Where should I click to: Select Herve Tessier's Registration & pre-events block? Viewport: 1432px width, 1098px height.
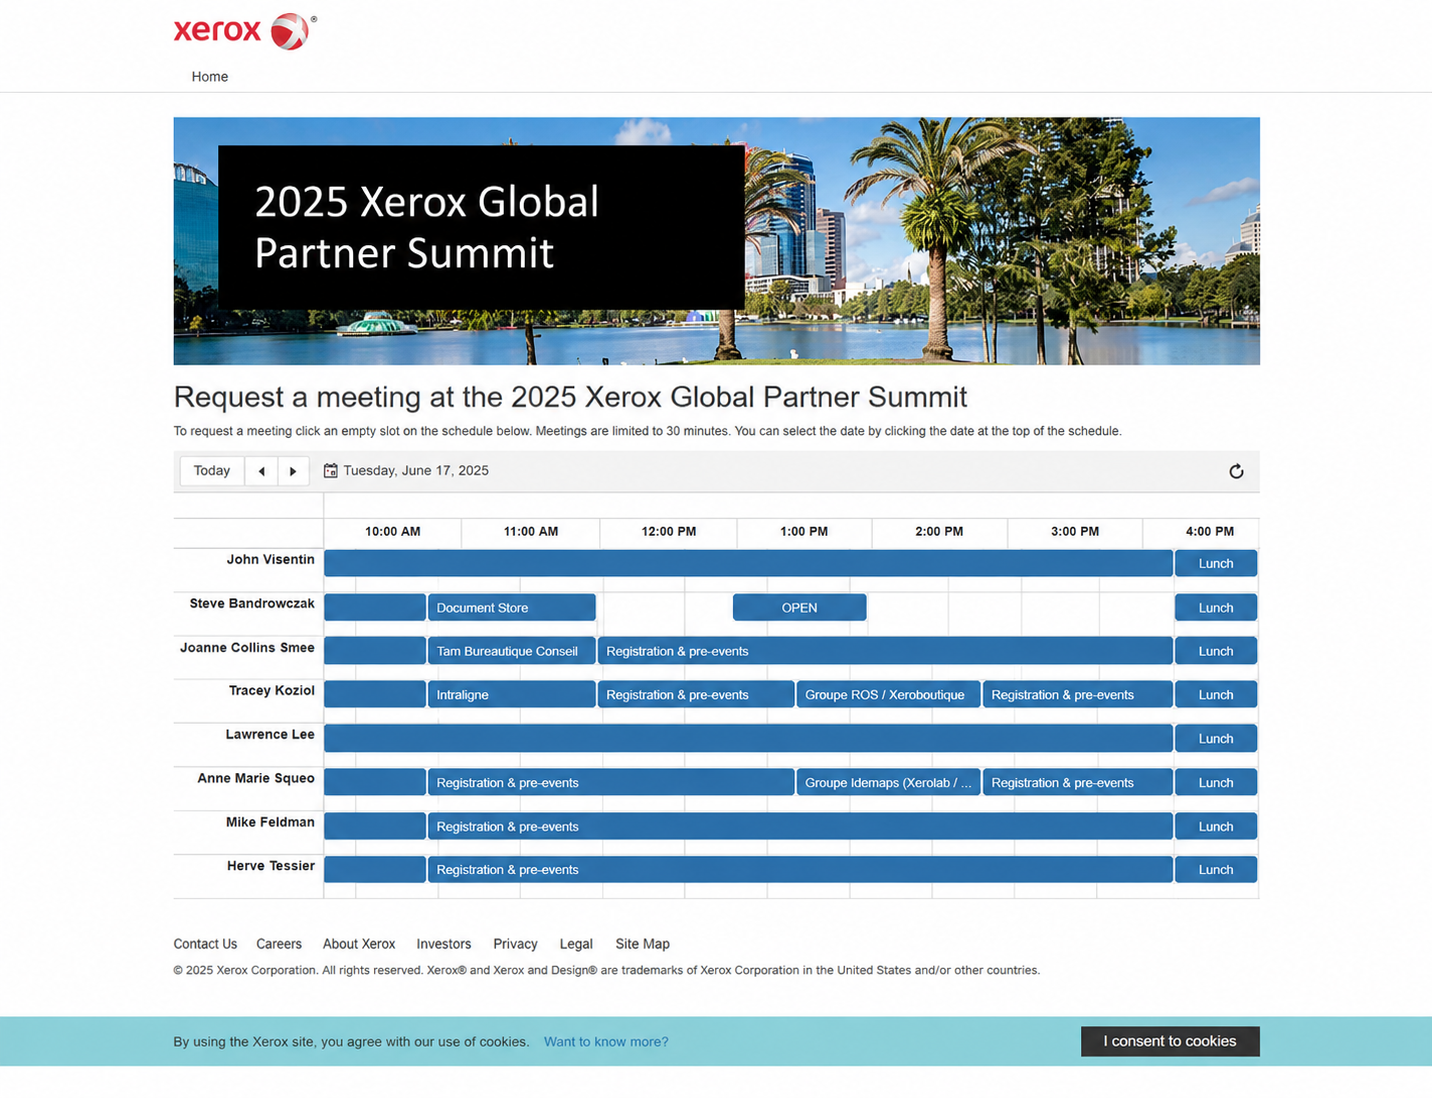800,870
